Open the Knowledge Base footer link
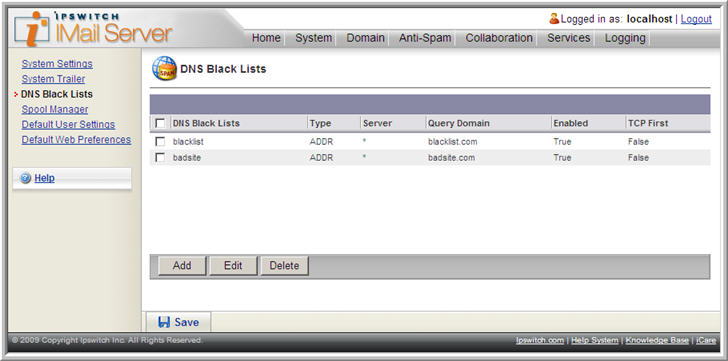Image resolution: width=728 pixels, height=361 pixels. pos(657,340)
